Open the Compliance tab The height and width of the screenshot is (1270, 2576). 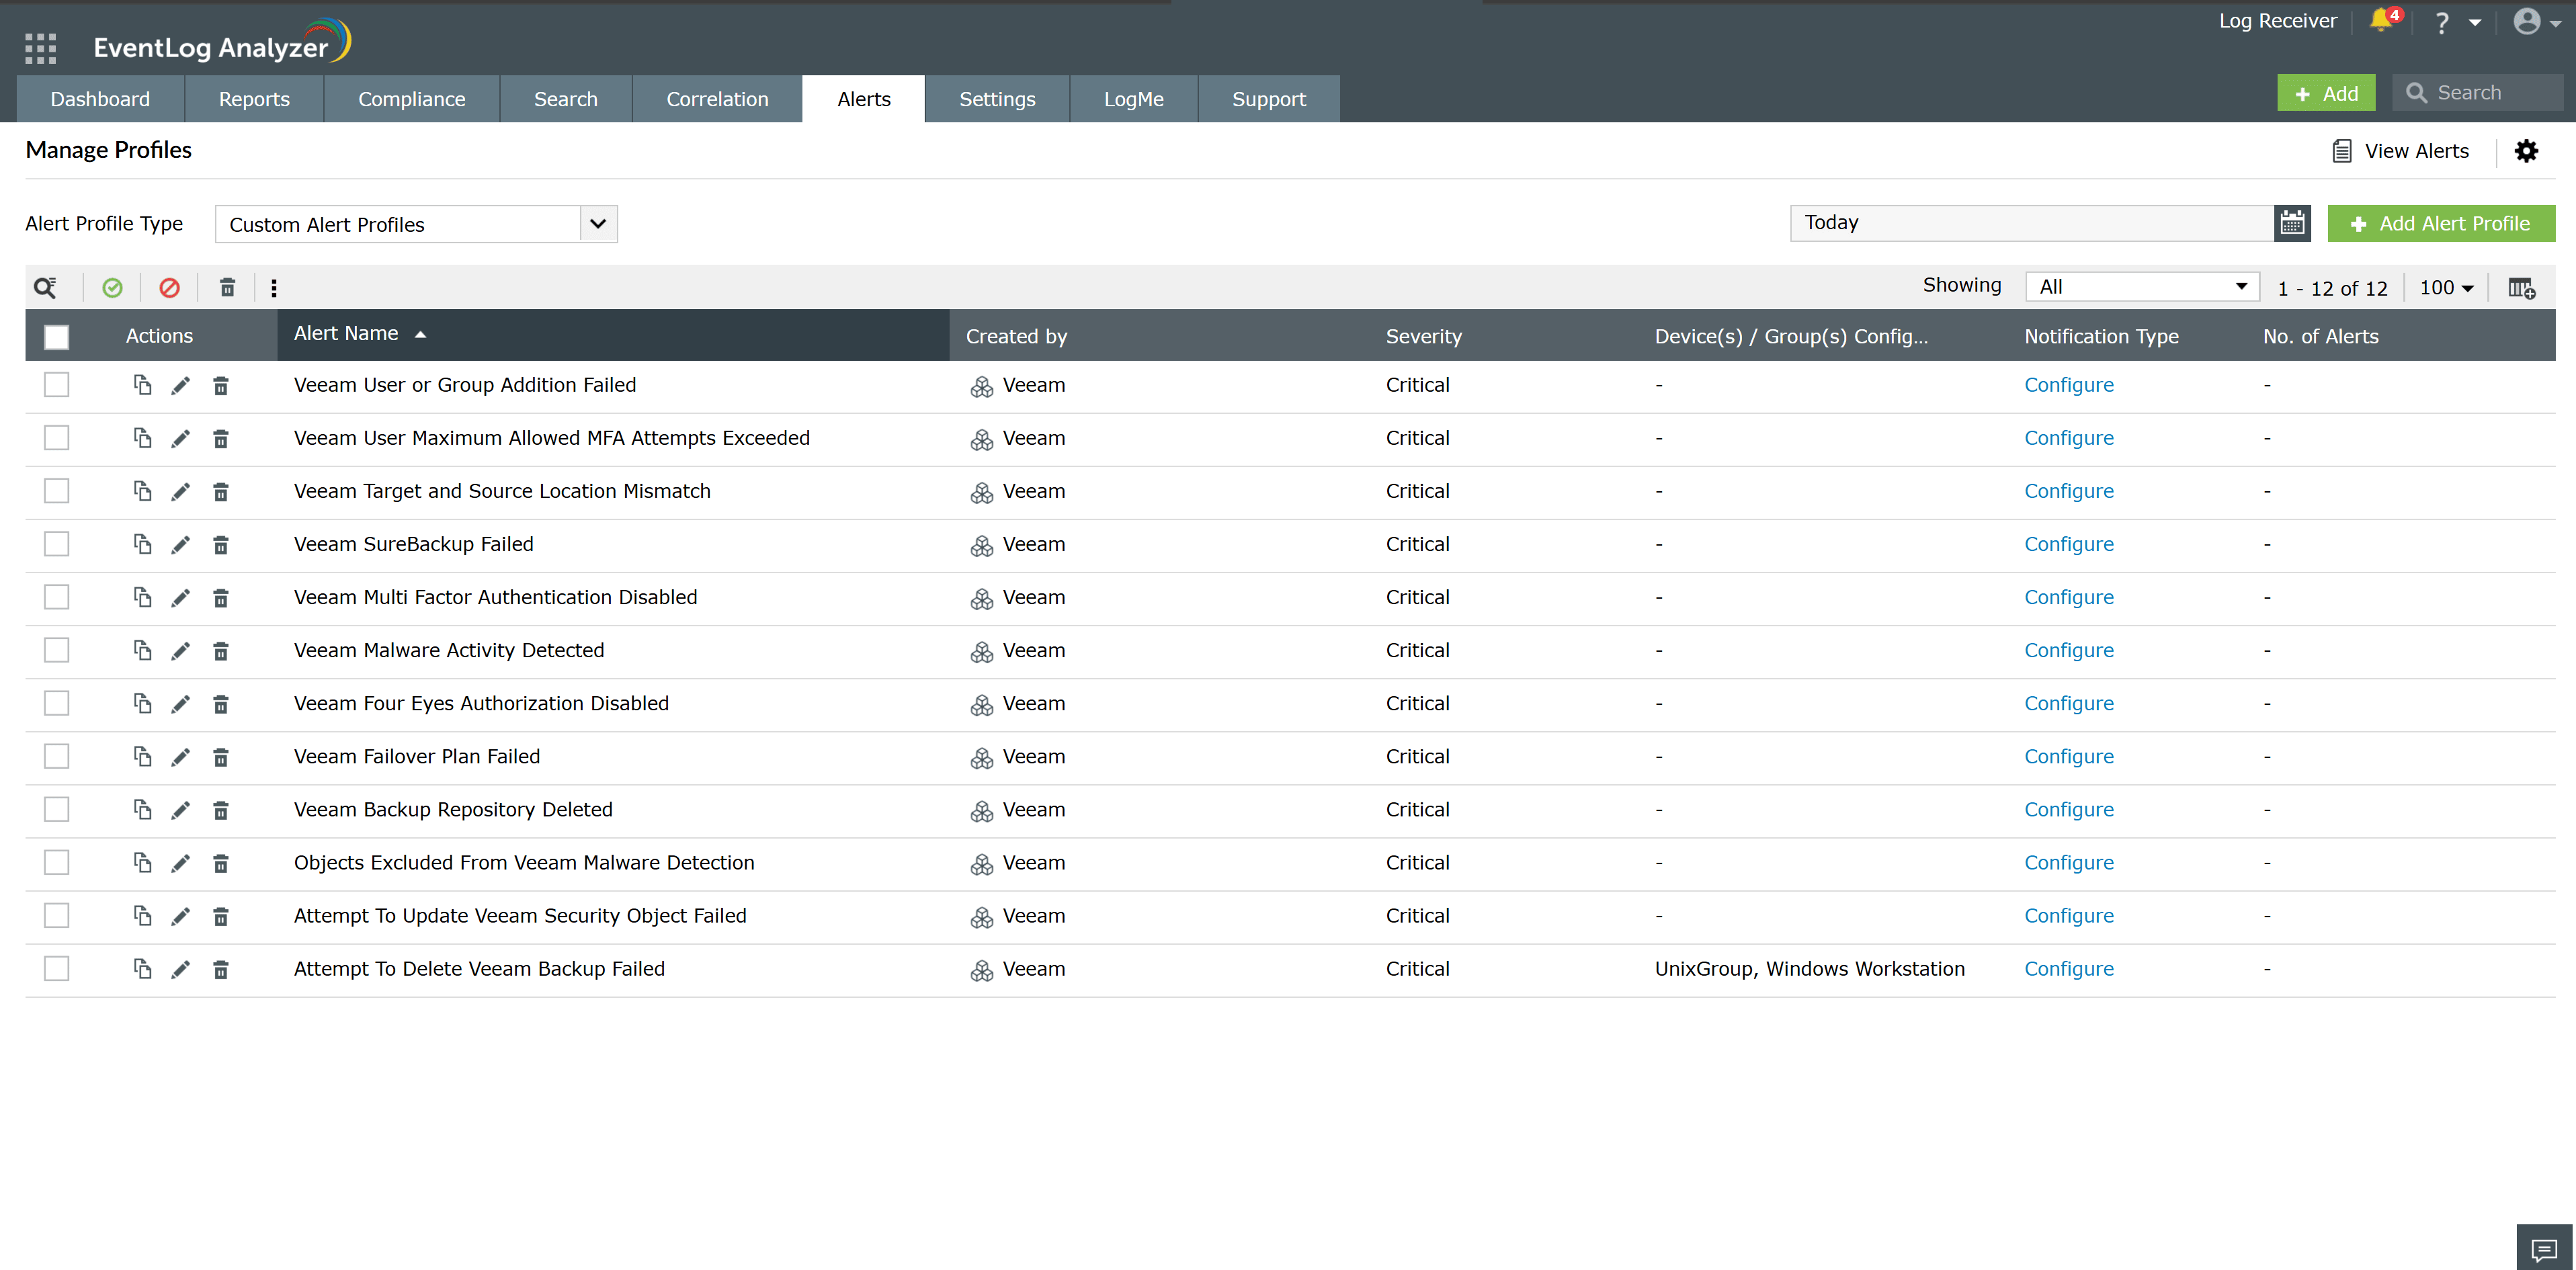click(411, 99)
